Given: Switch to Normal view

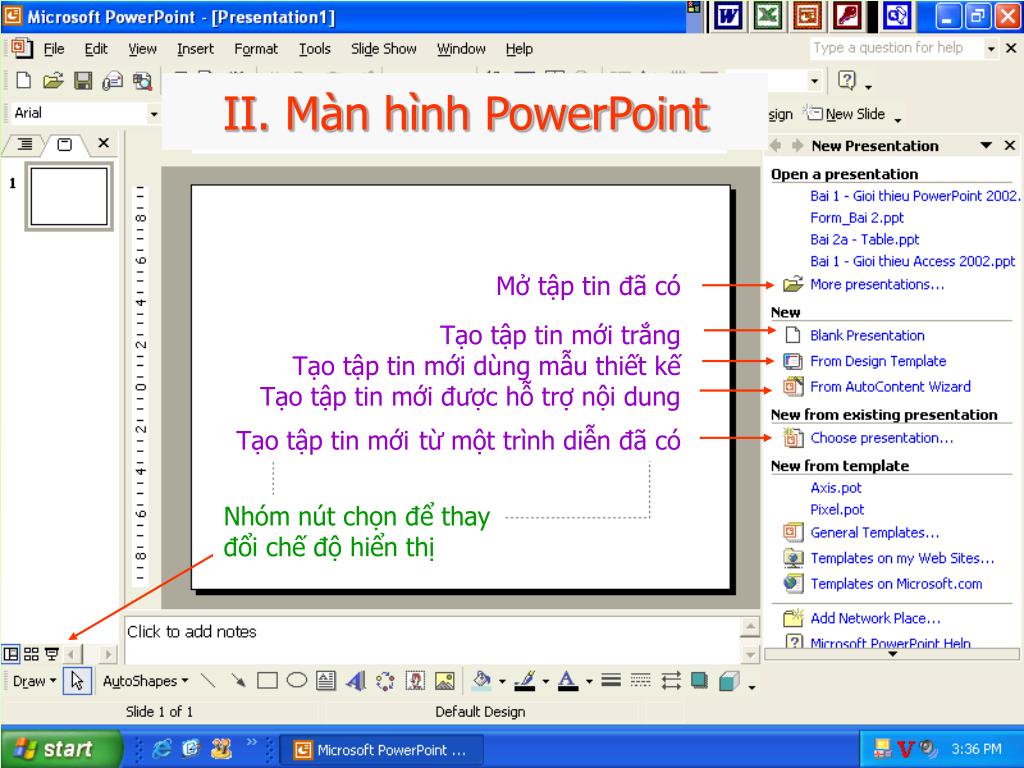Looking at the screenshot, I should click(x=10, y=654).
